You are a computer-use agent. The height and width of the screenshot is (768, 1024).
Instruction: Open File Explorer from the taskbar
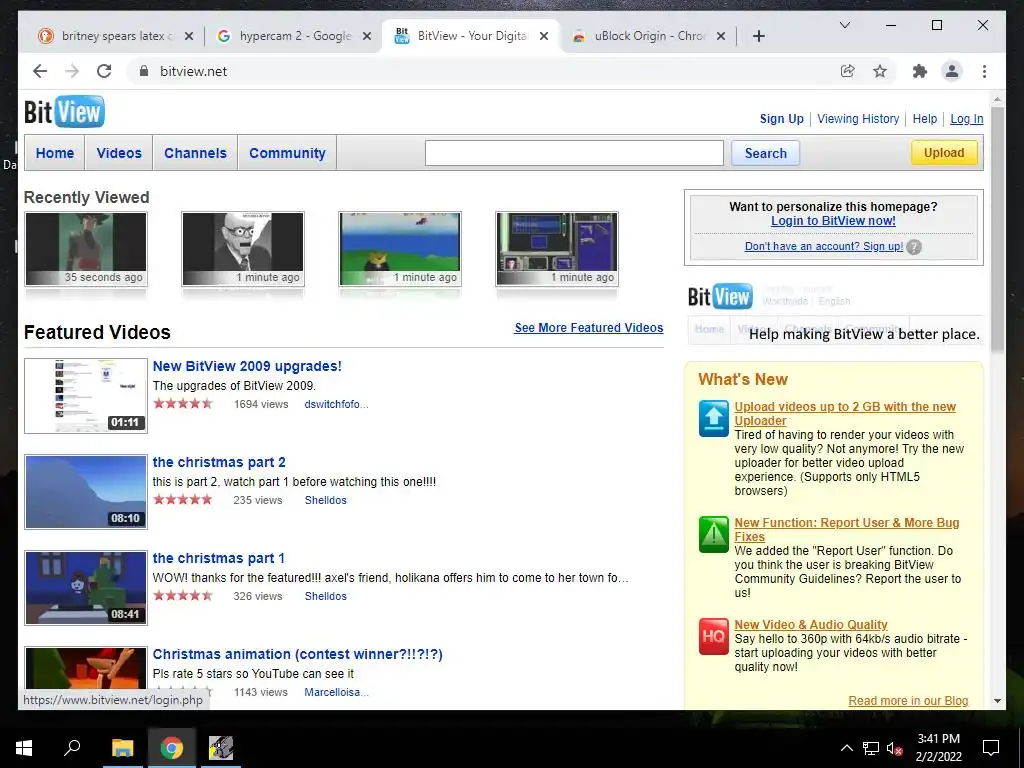[122, 748]
